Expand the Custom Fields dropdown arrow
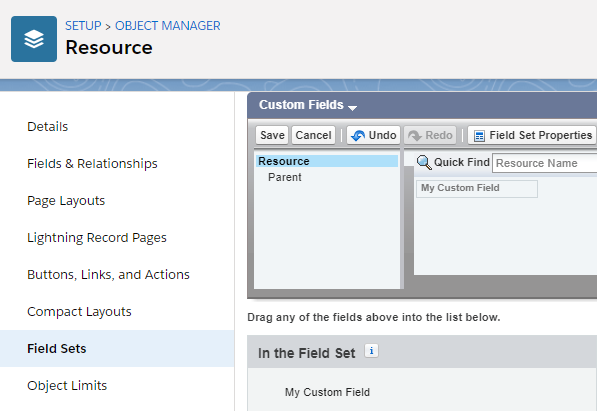The width and height of the screenshot is (597, 411). click(x=353, y=108)
